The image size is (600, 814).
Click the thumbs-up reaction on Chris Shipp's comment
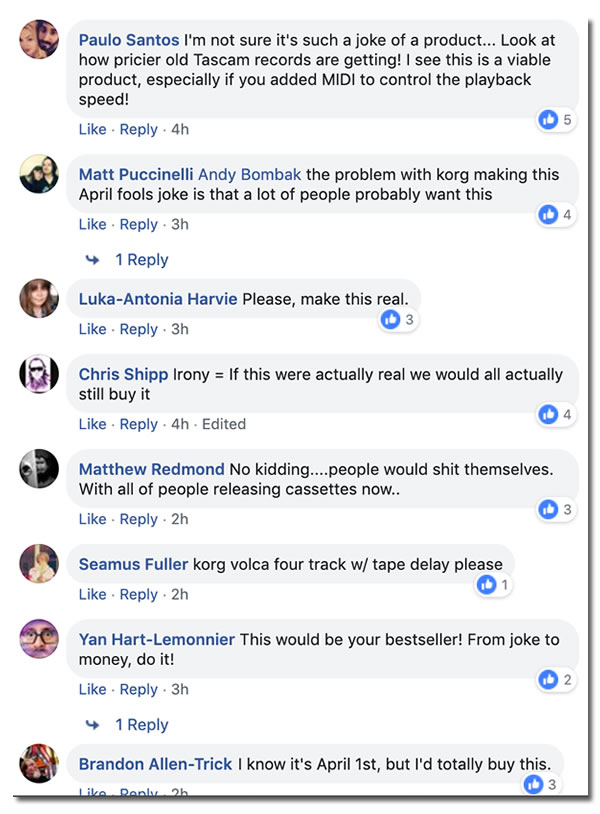[x=548, y=414]
